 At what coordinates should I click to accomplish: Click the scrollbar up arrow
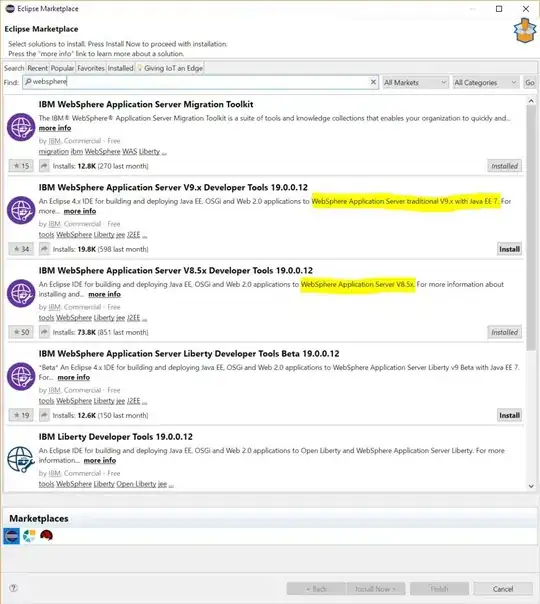click(531, 101)
